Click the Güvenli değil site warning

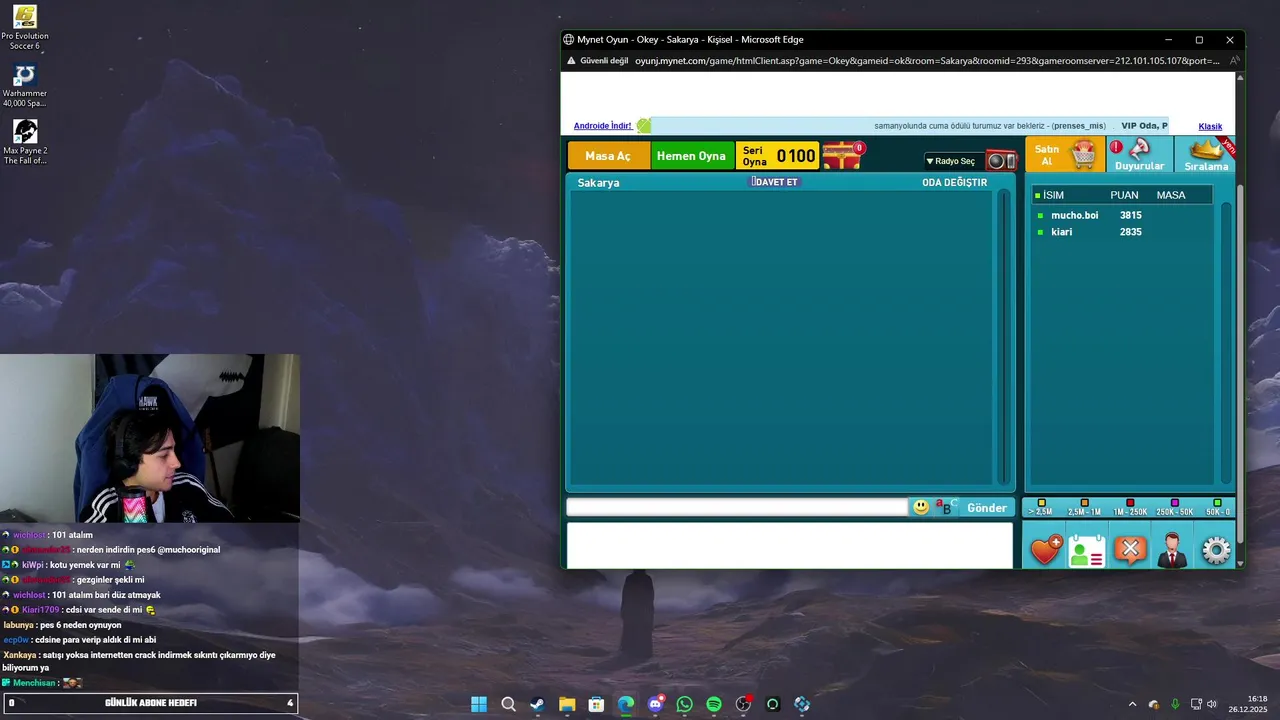click(597, 61)
